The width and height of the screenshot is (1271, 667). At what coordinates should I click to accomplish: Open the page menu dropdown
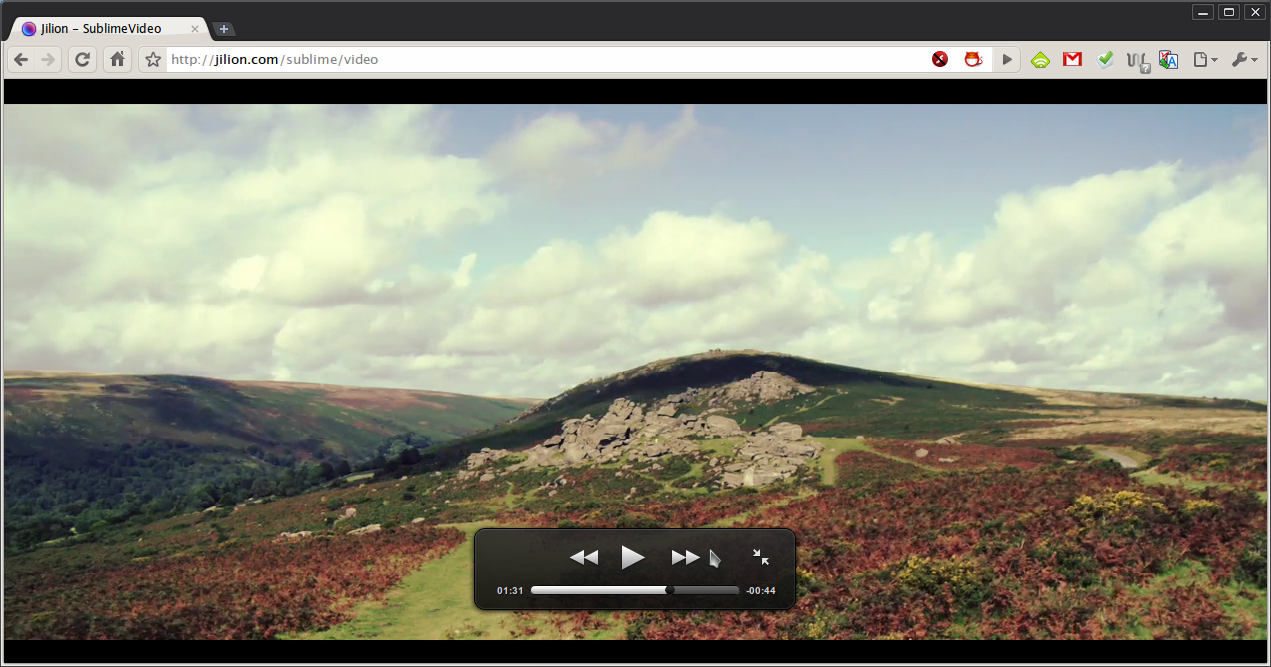[1205, 60]
